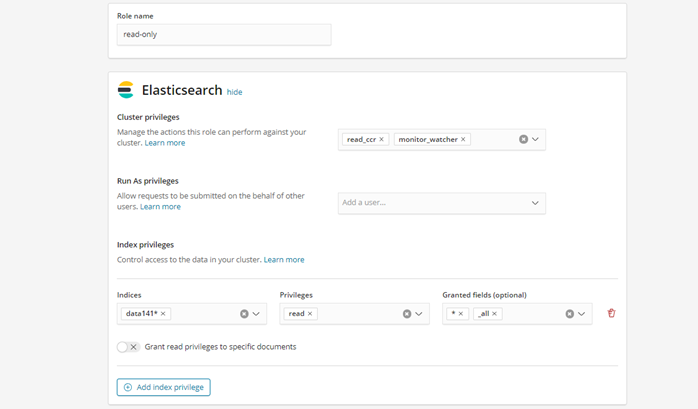Clear all cluster privileges selections
The image size is (698, 409).
[x=524, y=139]
